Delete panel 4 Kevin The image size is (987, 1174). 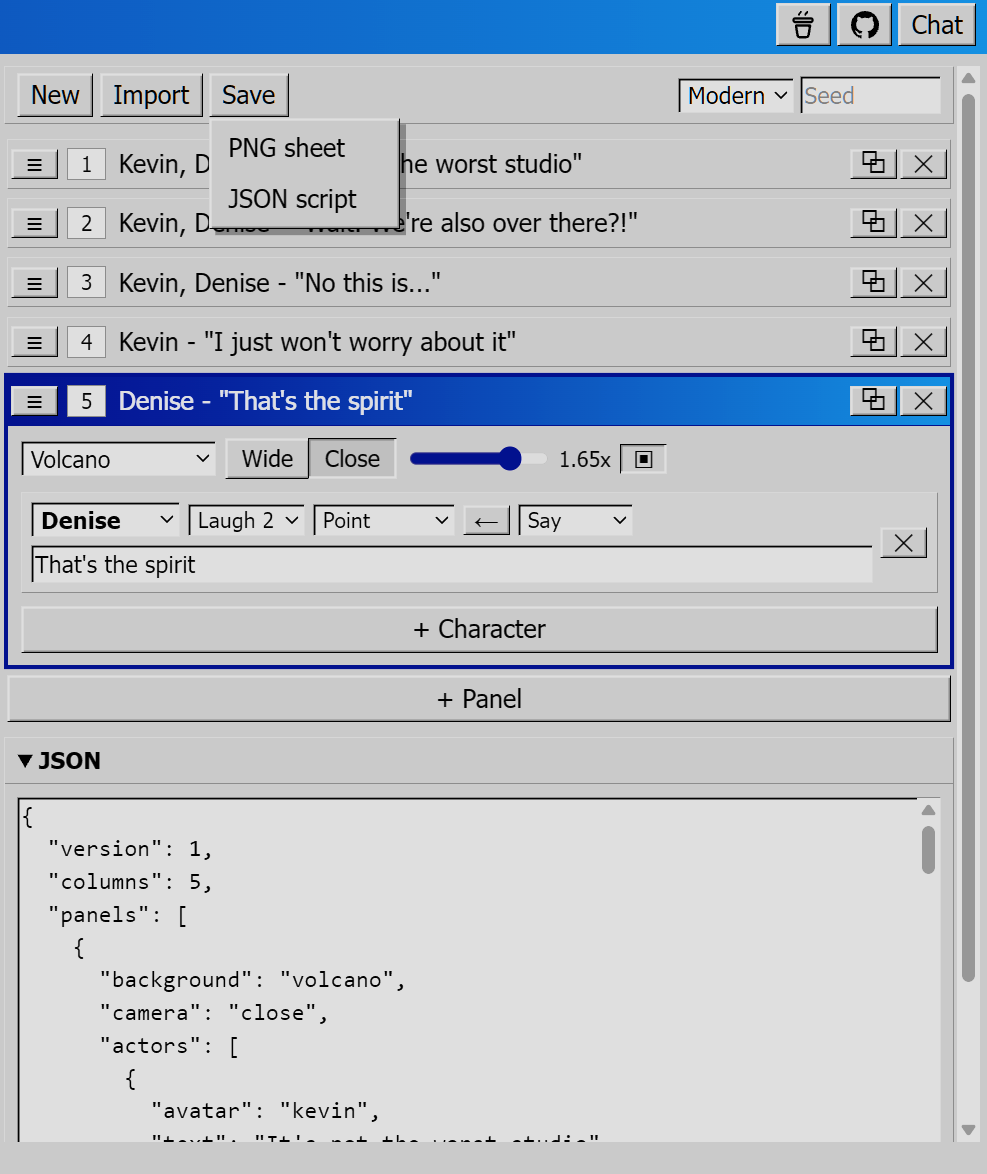coord(923,342)
